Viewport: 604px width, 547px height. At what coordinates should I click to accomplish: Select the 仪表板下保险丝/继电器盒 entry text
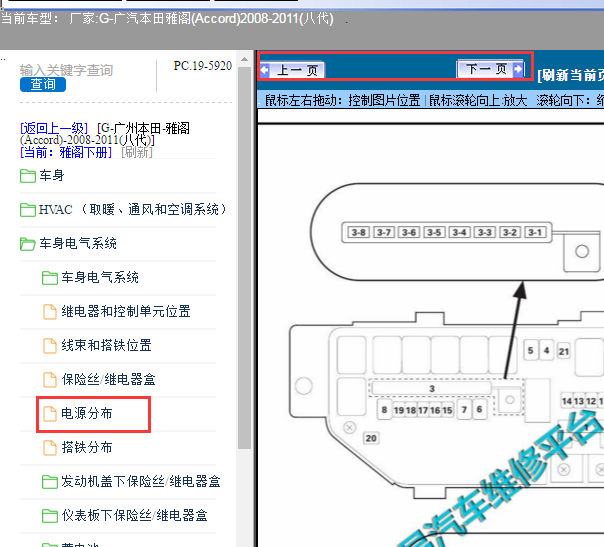134,515
